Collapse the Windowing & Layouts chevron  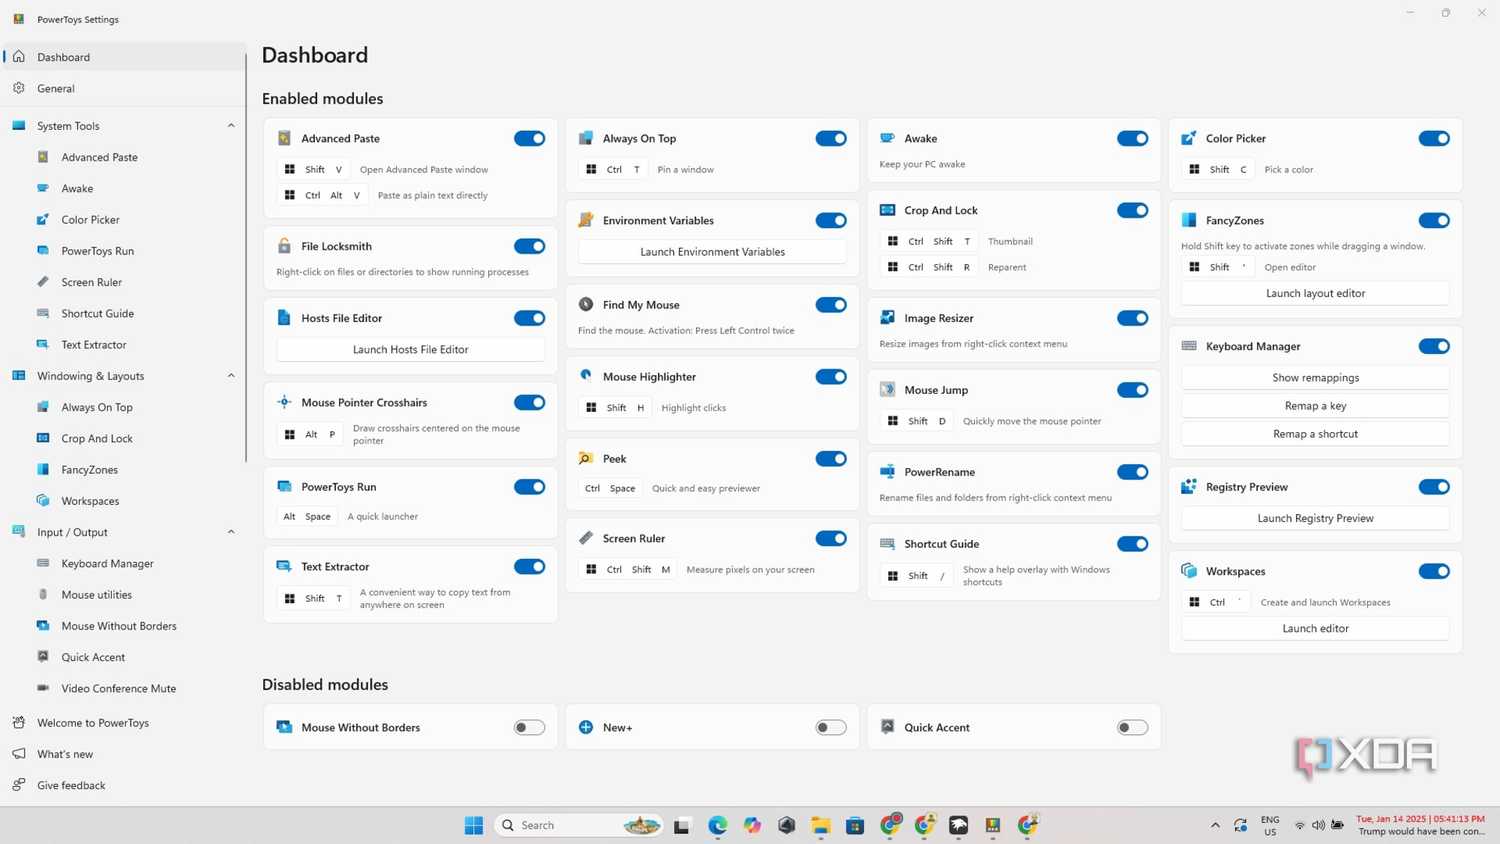pyautogui.click(x=231, y=376)
